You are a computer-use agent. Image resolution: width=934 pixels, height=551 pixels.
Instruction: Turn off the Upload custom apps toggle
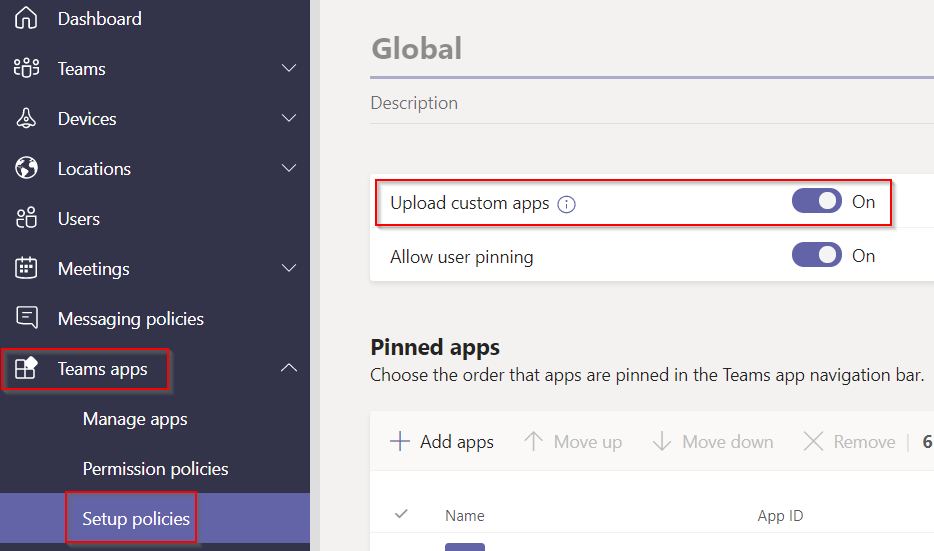click(x=817, y=201)
